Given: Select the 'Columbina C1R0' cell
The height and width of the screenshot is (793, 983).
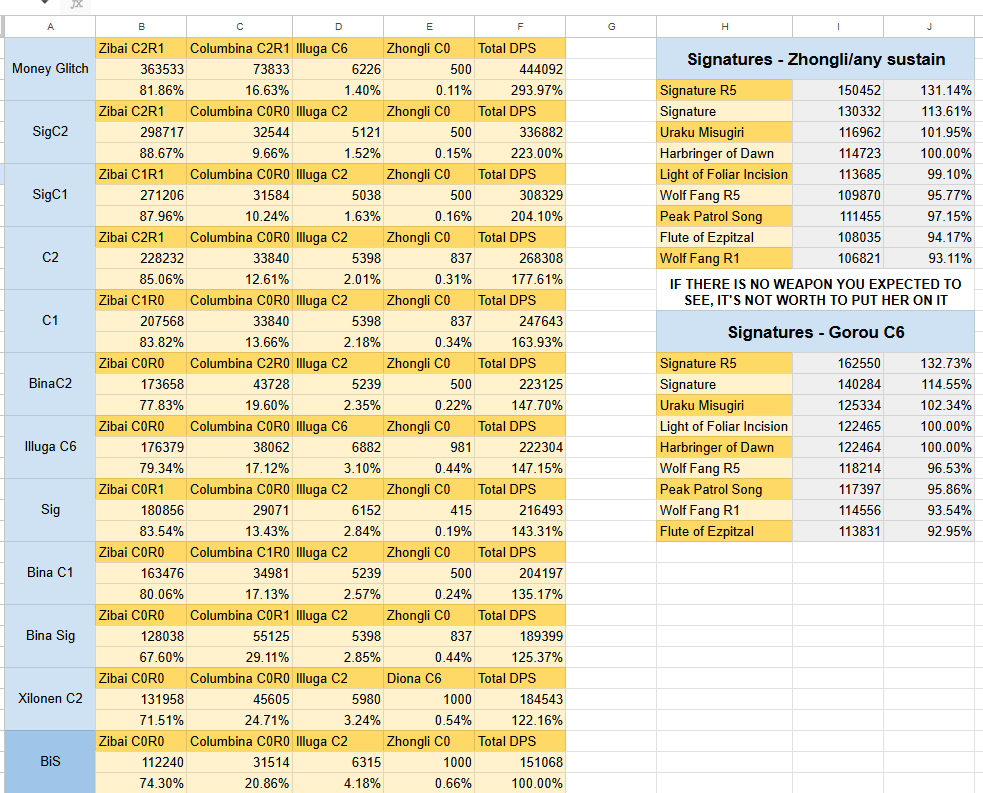Looking at the screenshot, I should click(x=239, y=552).
